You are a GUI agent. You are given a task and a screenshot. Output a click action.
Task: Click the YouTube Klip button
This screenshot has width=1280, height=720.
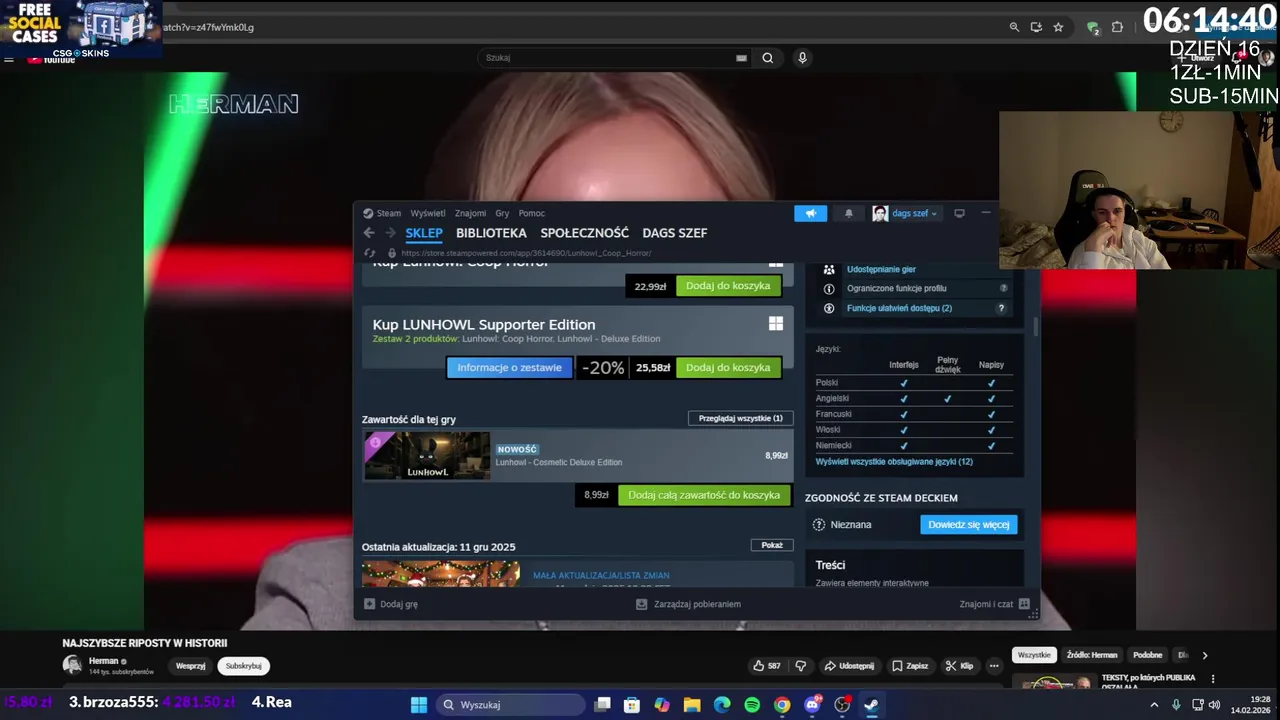tap(959, 666)
